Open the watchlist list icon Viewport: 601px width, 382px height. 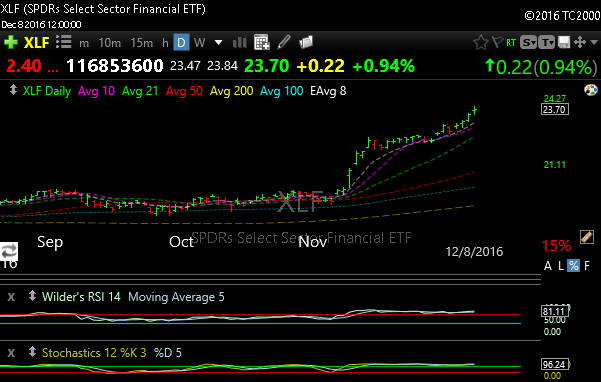click(x=64, y=42)
